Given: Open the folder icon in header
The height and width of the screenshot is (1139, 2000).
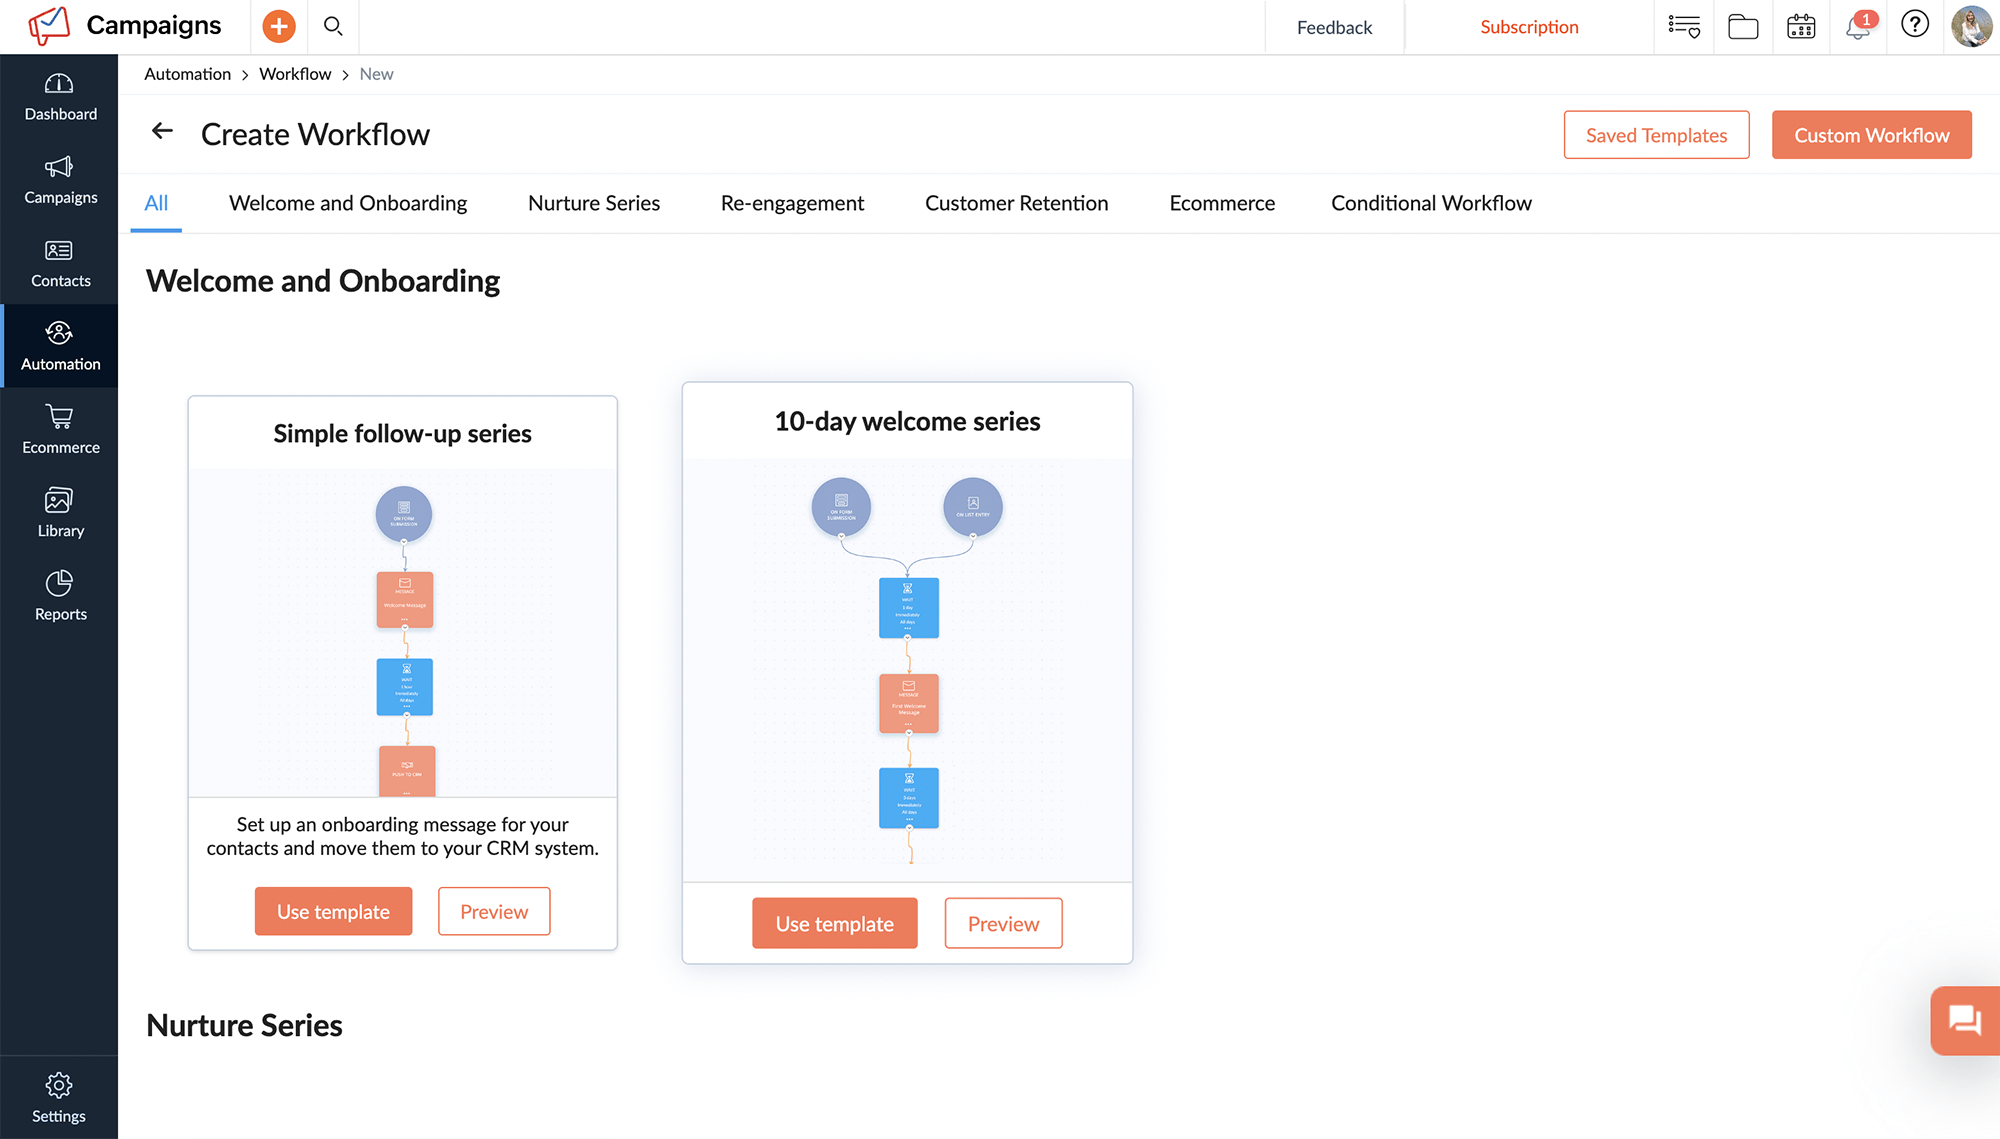Looking at the screenshot, I should tap(1743, 27).
